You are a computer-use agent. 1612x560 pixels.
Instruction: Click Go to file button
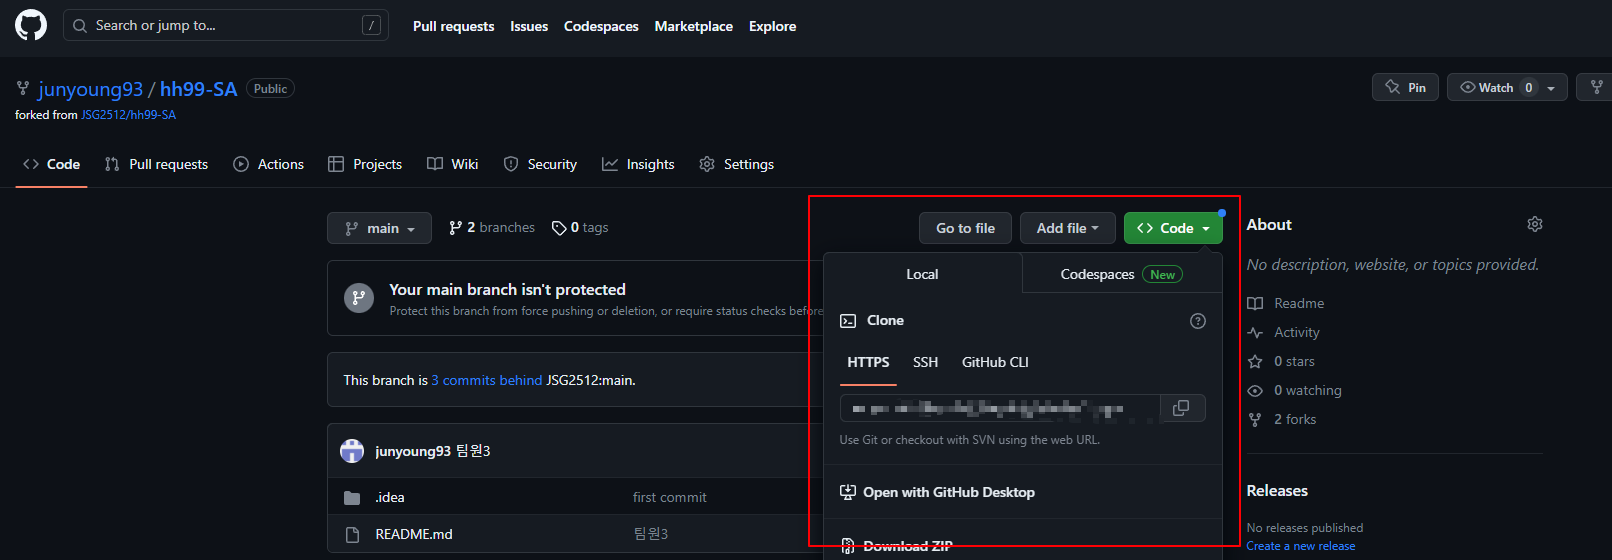tap(965, 228)
